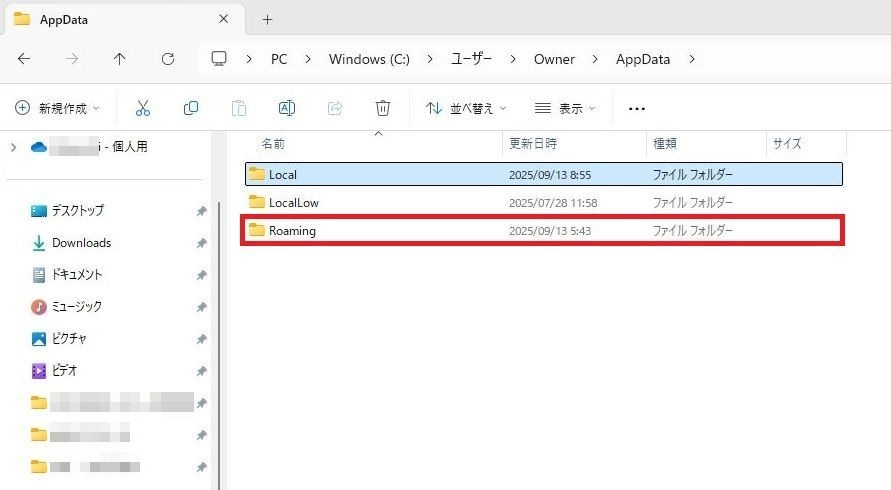
Task: Open the 表示 view dropdown
Action: [565, 108]
